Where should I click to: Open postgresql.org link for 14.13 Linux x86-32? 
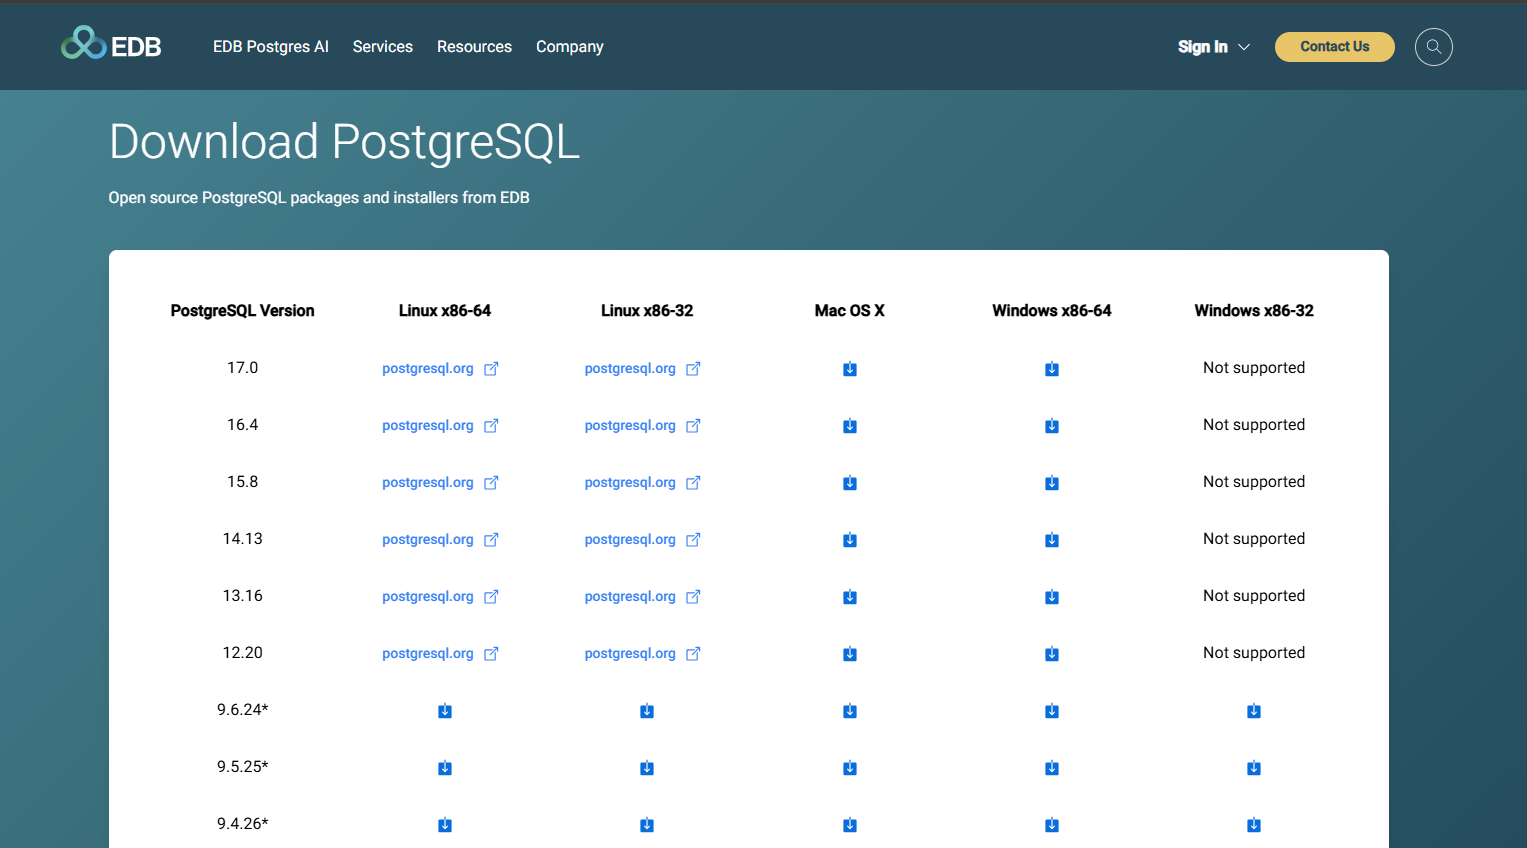642,540
